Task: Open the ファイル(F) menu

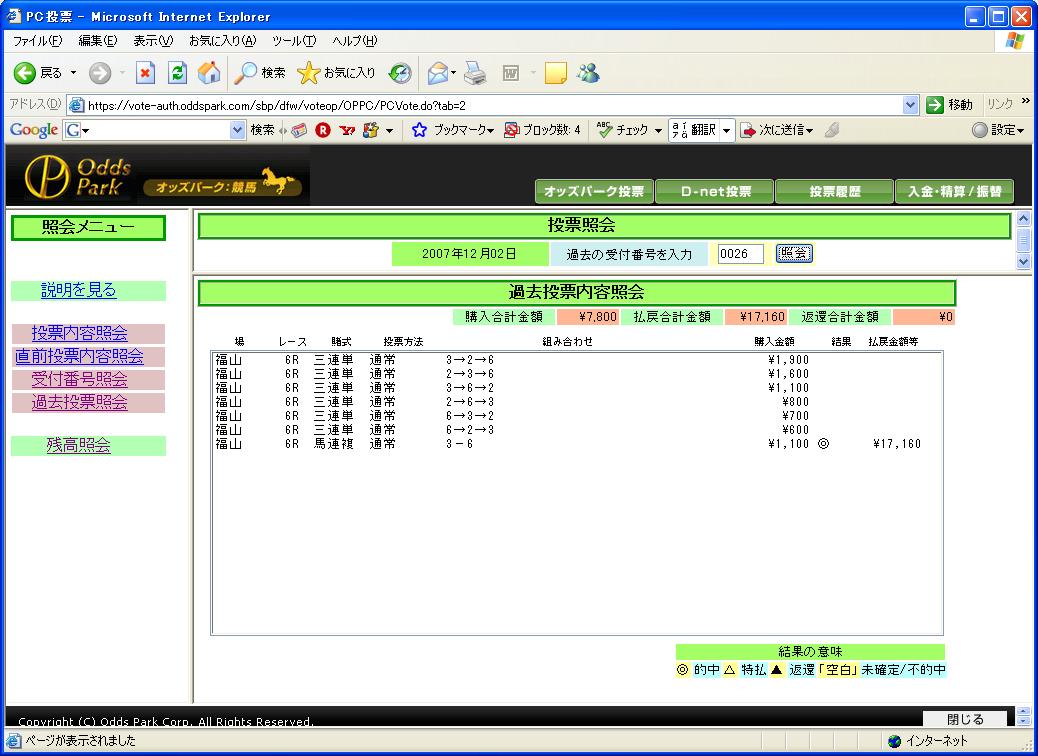Action: pyautogui.click(x=38, y=41)
